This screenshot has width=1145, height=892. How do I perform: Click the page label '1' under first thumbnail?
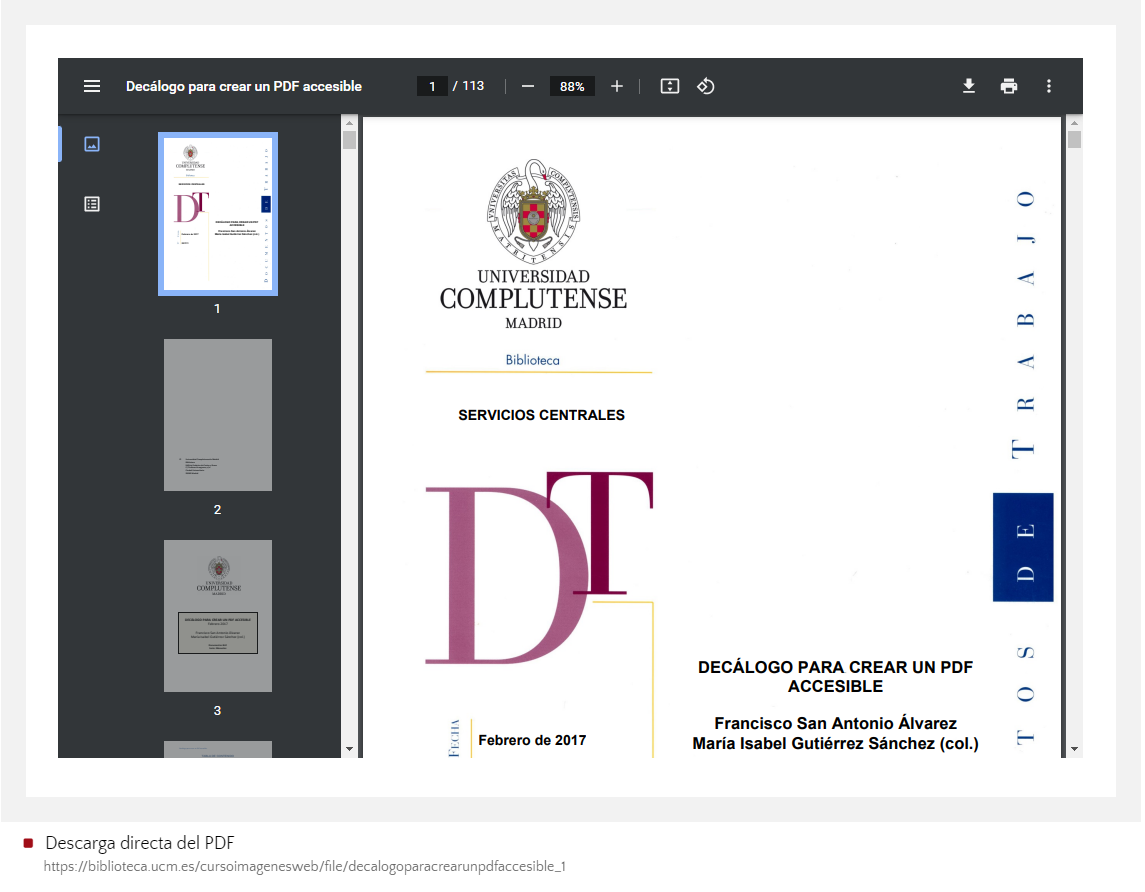pyautogui.click(x=217, y=309)
